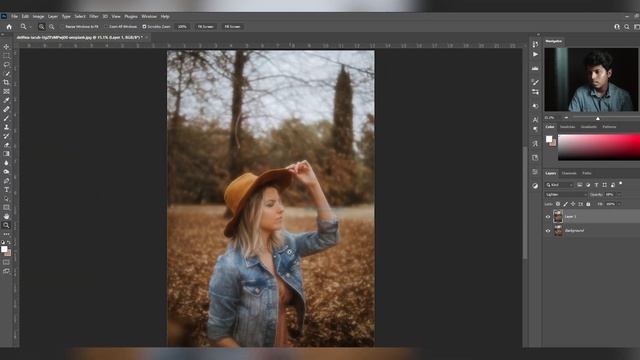Toggle lock transparent pixels
This screenshot has height=360, width=640.
[x=558, y=204]
